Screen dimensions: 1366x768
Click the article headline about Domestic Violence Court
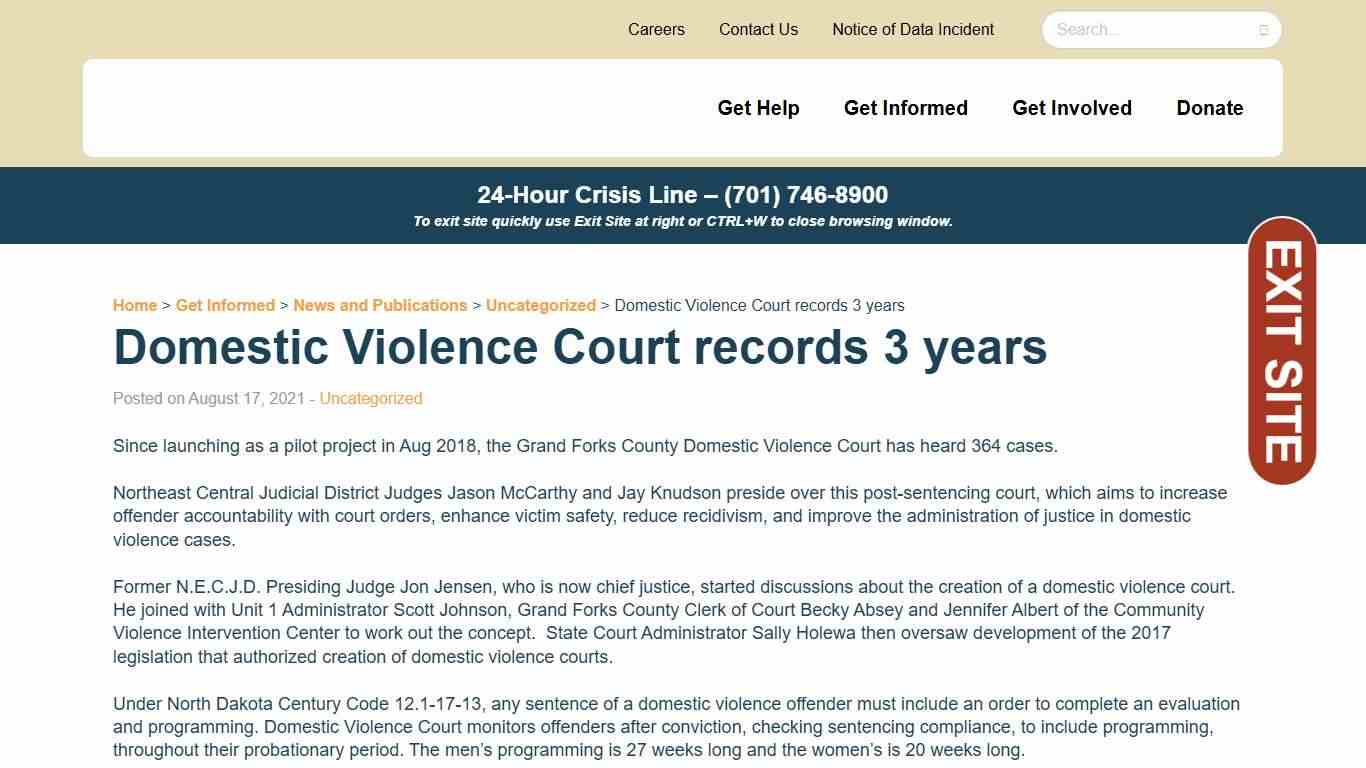[580, 348]
